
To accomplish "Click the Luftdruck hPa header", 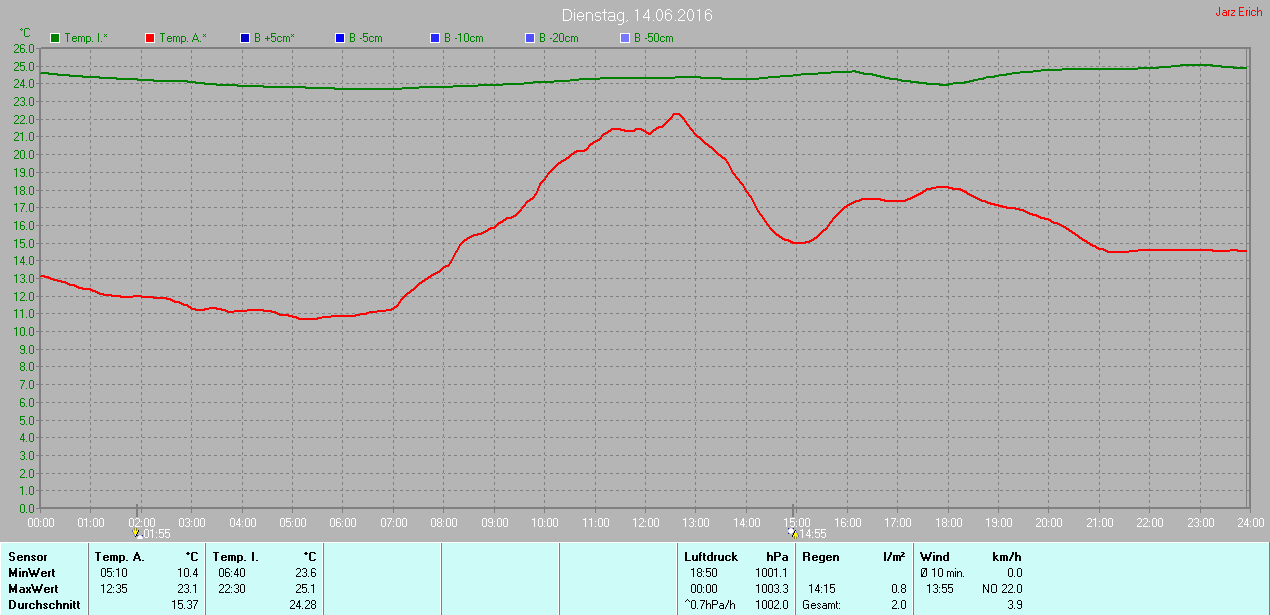I will (735, 557).
